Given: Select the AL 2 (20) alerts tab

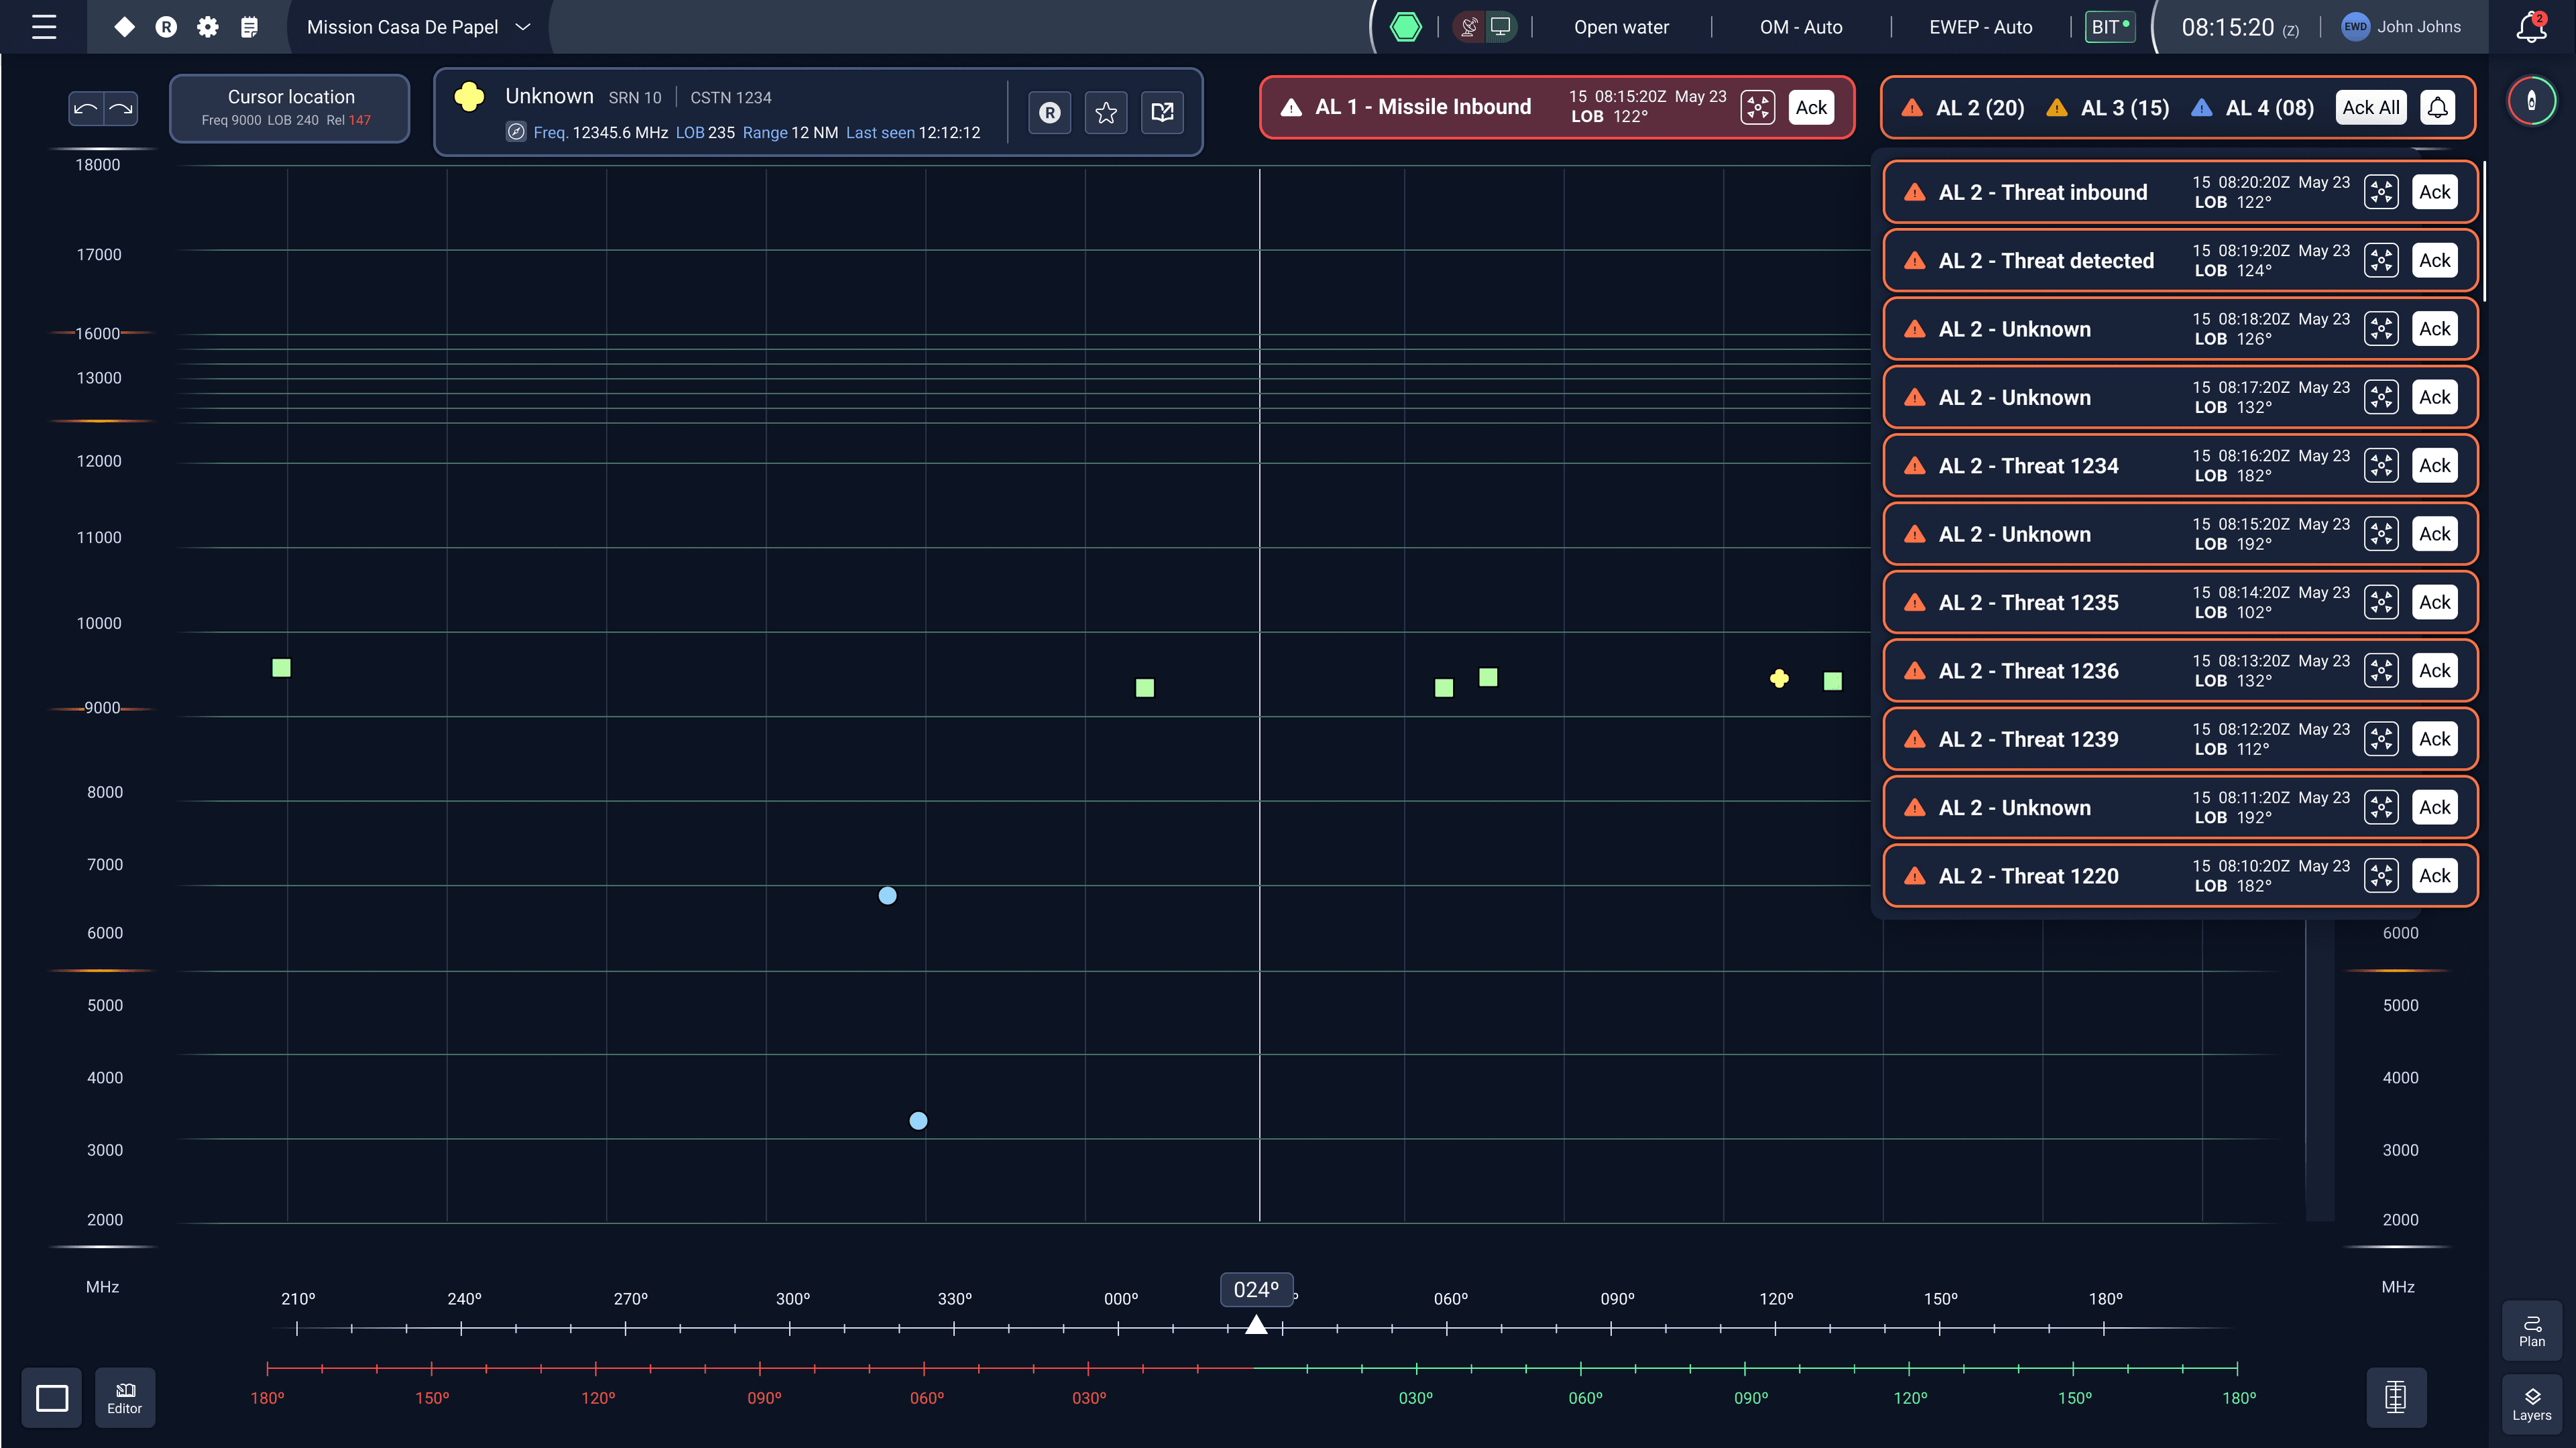Looking at the screenshot, I should [x=1963, y=108].
